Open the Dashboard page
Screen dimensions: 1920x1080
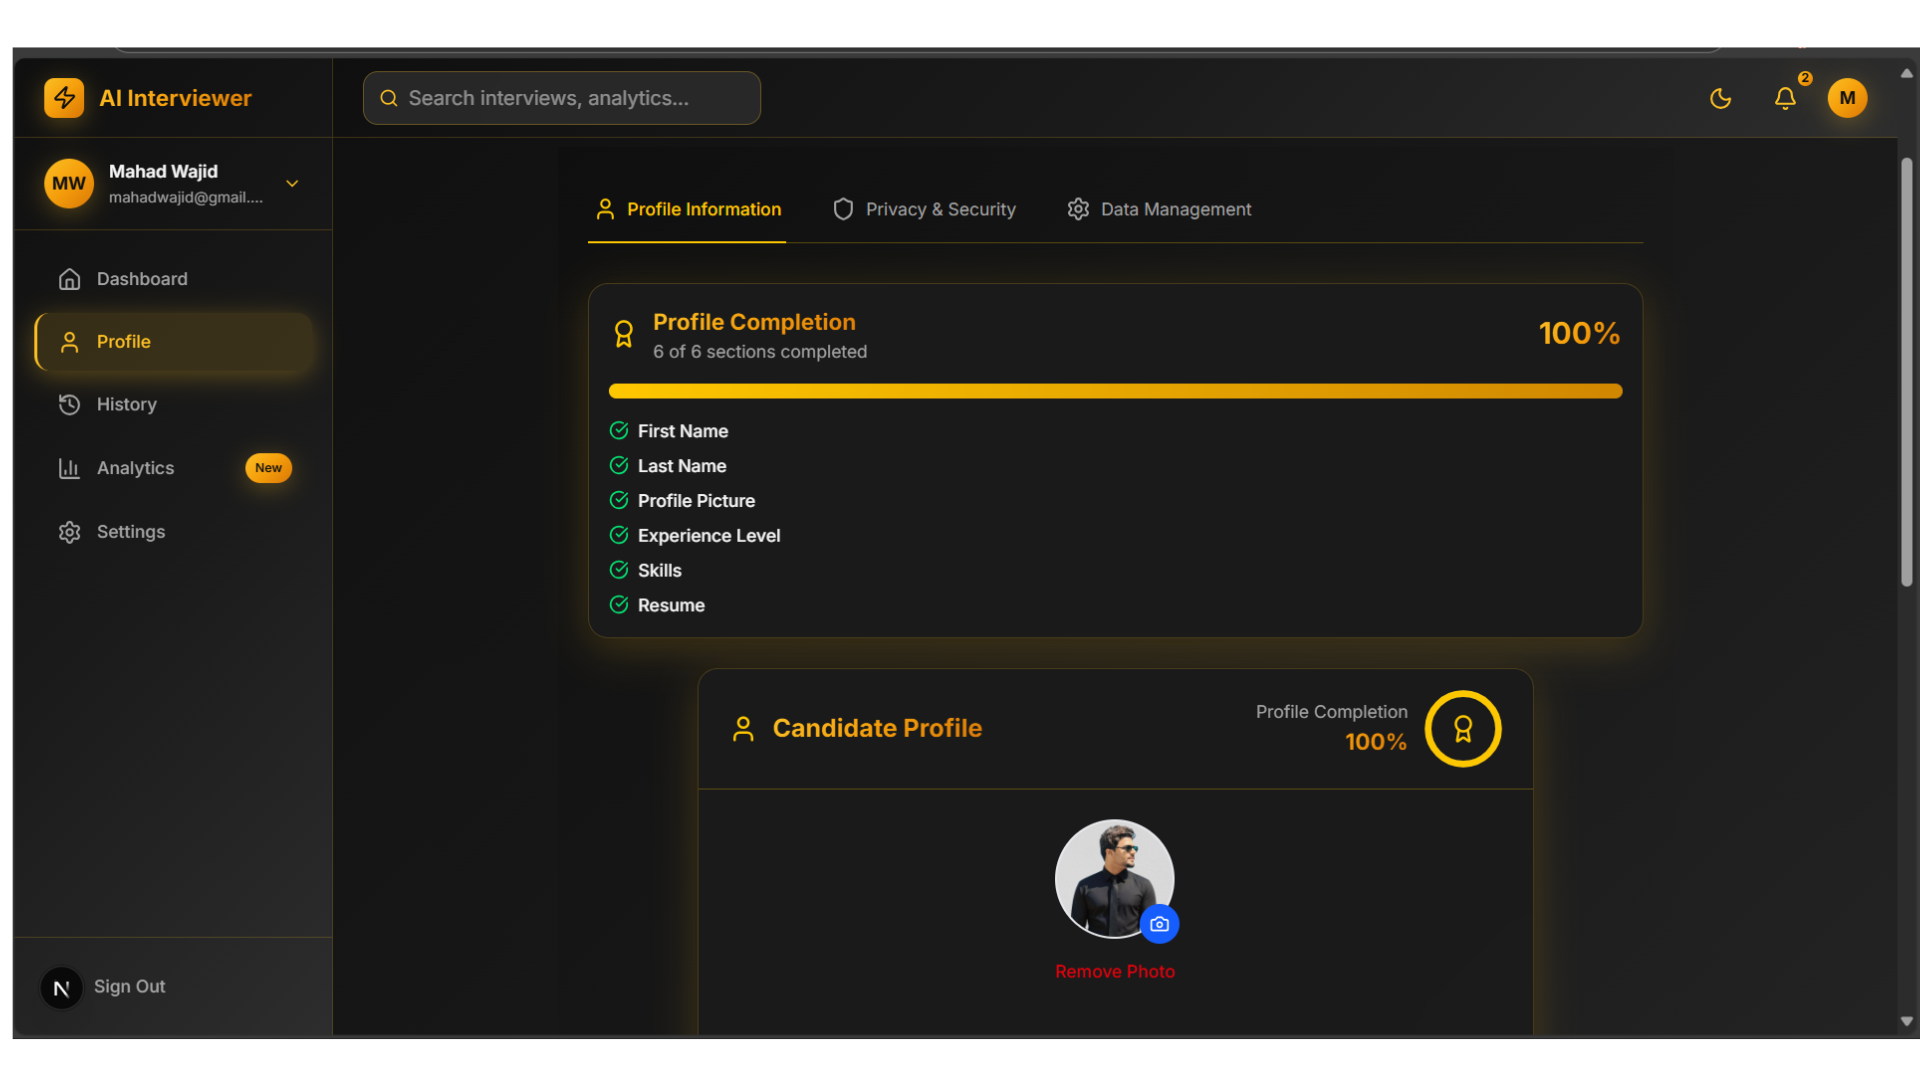[141, 279]
